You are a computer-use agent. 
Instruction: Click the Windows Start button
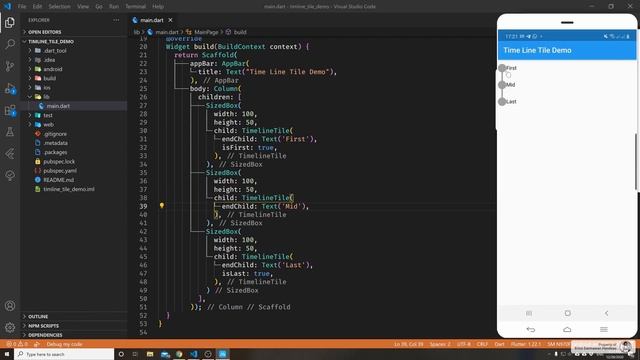click(x=7, y=354)
